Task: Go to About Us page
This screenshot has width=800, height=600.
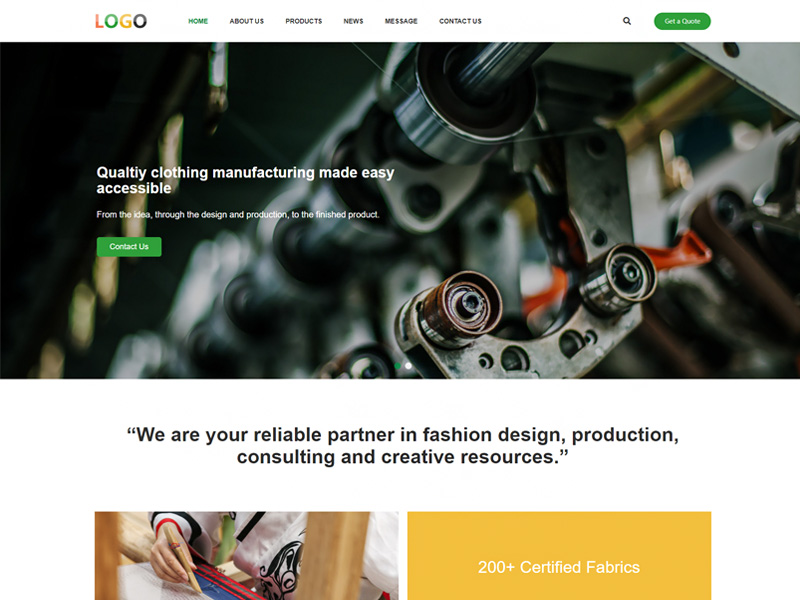Action: pos(246,21)
